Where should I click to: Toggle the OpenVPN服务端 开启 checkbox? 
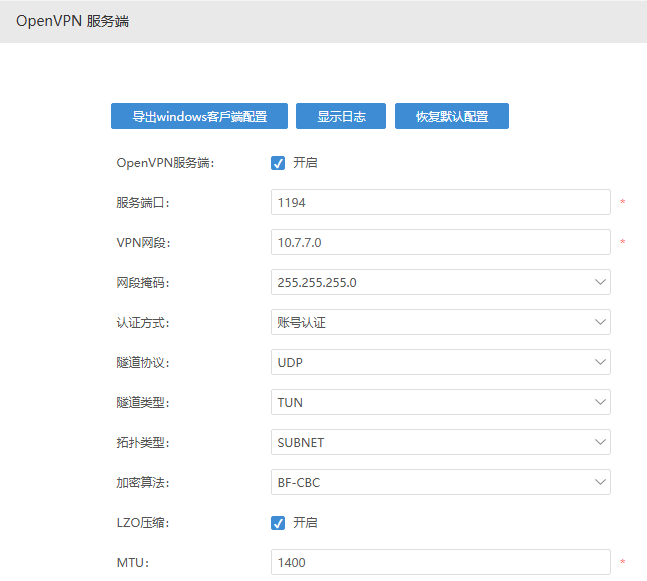tap(278, 162)
